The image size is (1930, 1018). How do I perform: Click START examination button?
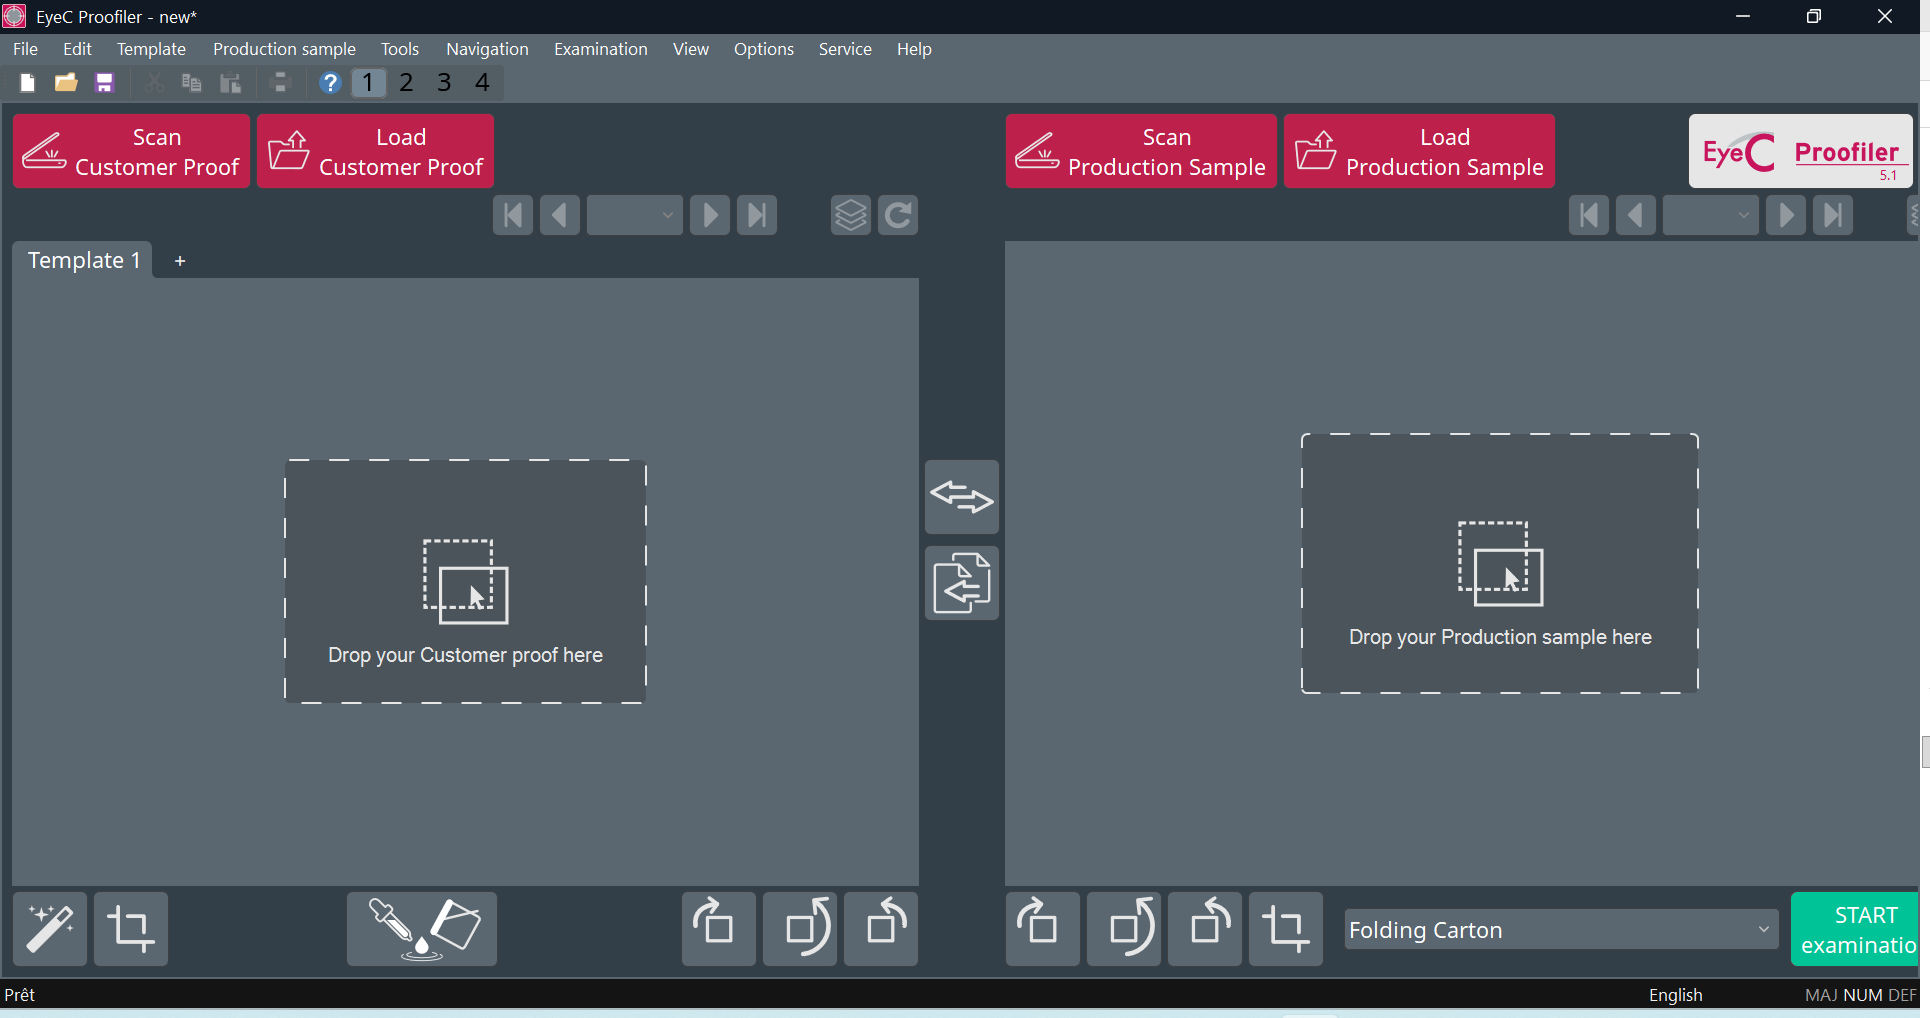coord(1856,929)
